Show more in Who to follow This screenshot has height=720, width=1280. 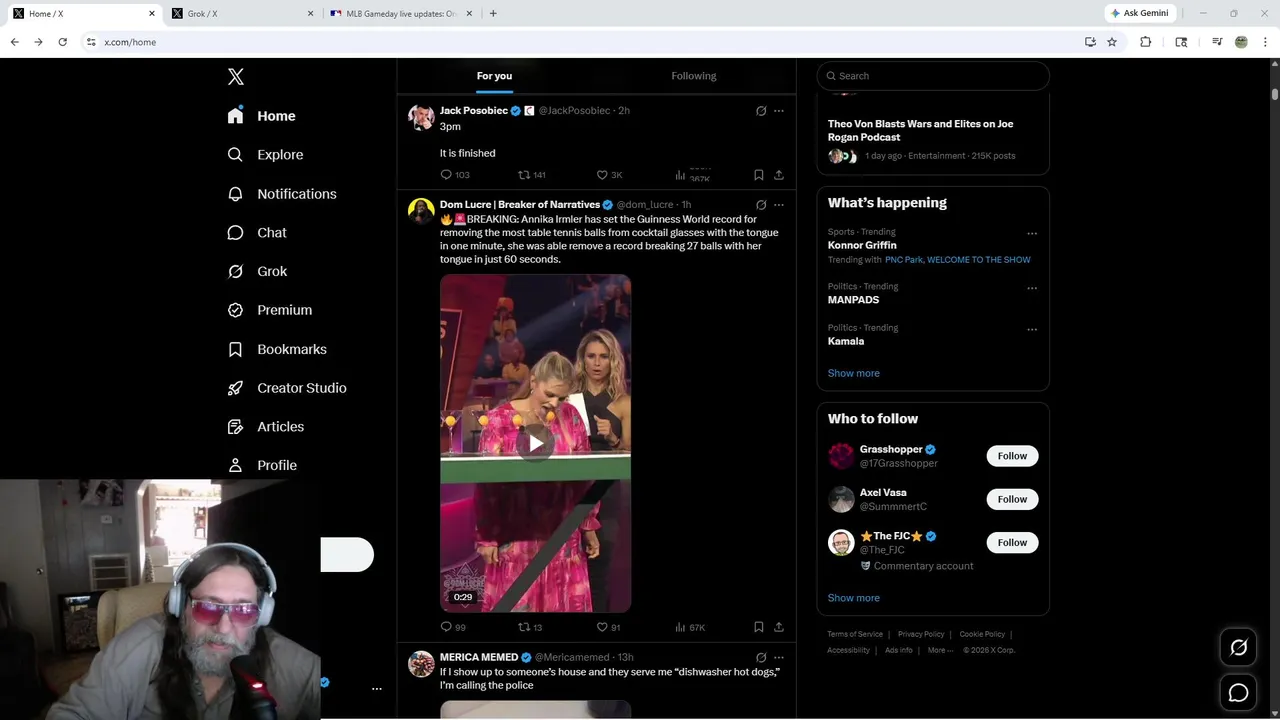tap(853, 598)
